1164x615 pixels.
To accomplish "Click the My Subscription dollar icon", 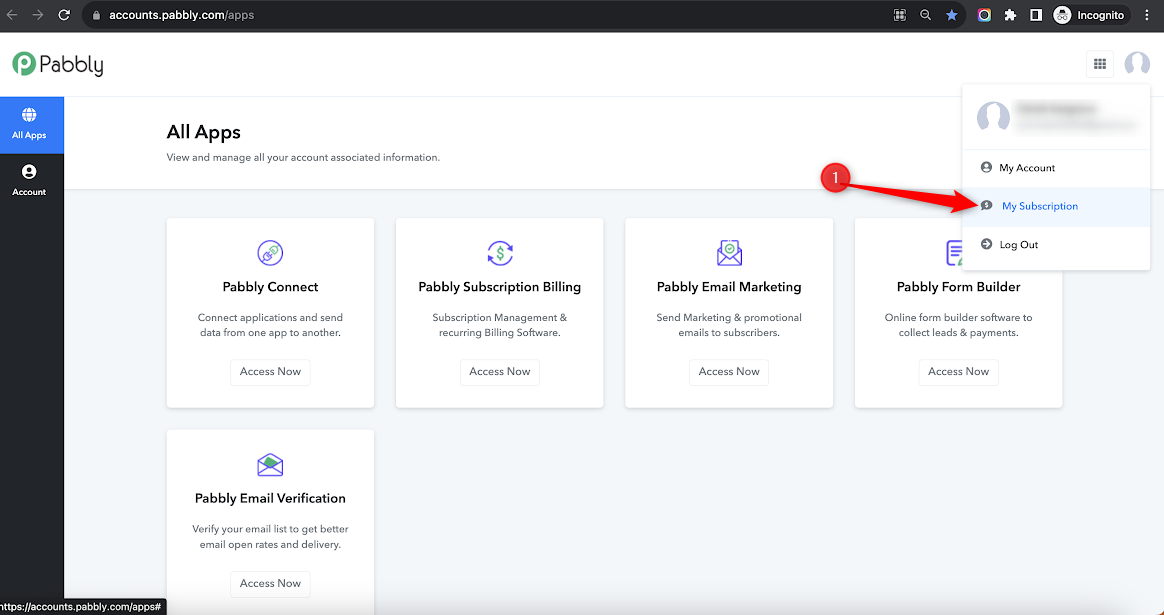I will (986, 206).
